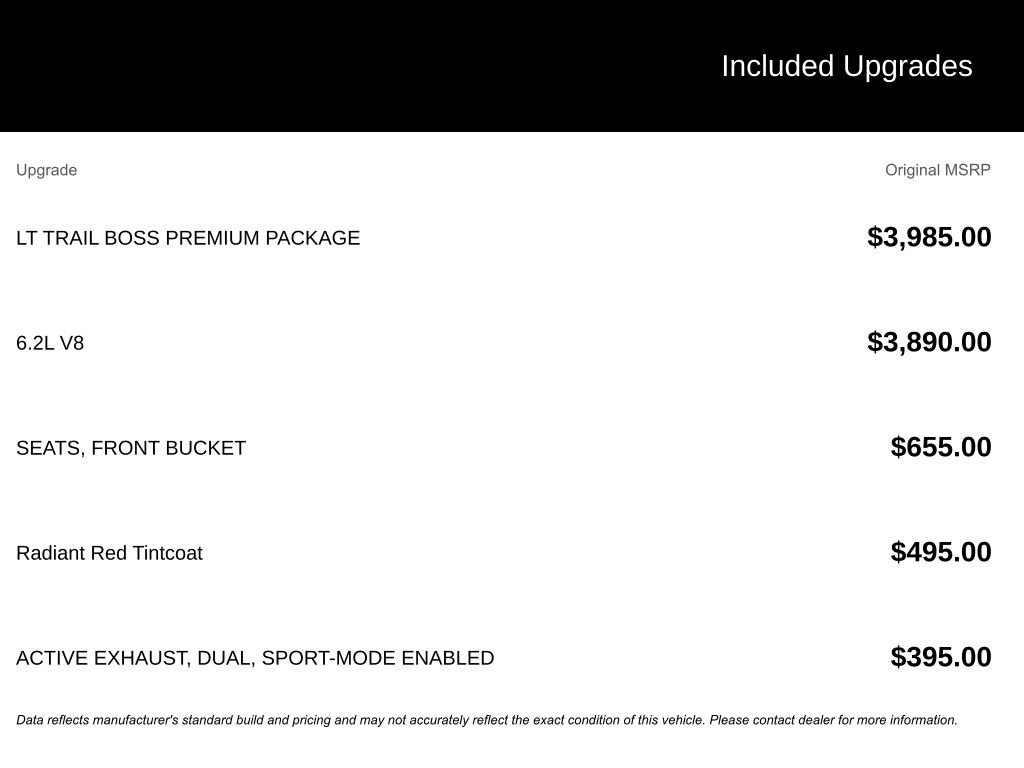Click the $495.00 price value
Screen dimensions: 1024x768
940,552
